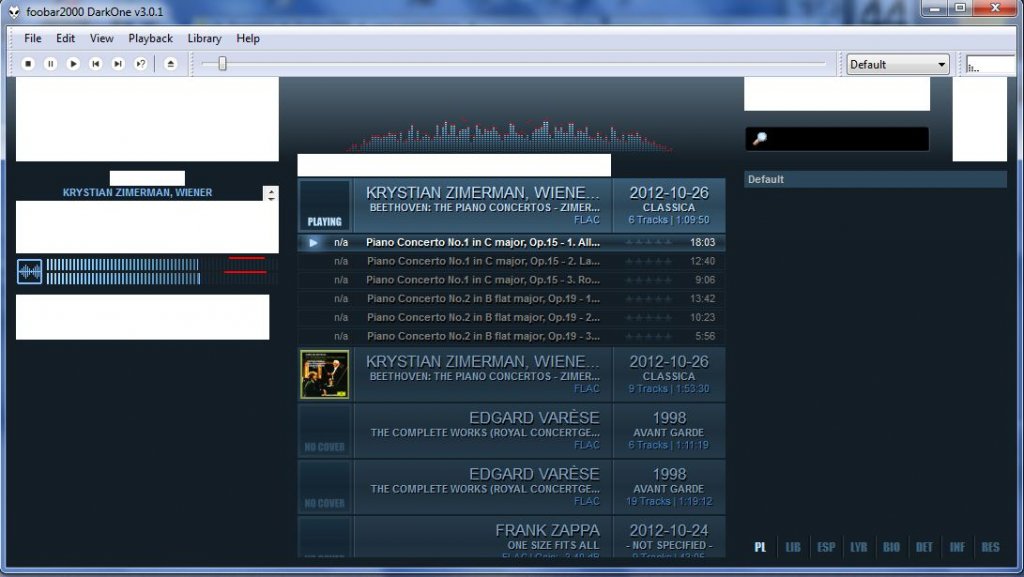Open the Edit menu
Screen dimensions: 1024x577
click(x=65, y=39)
